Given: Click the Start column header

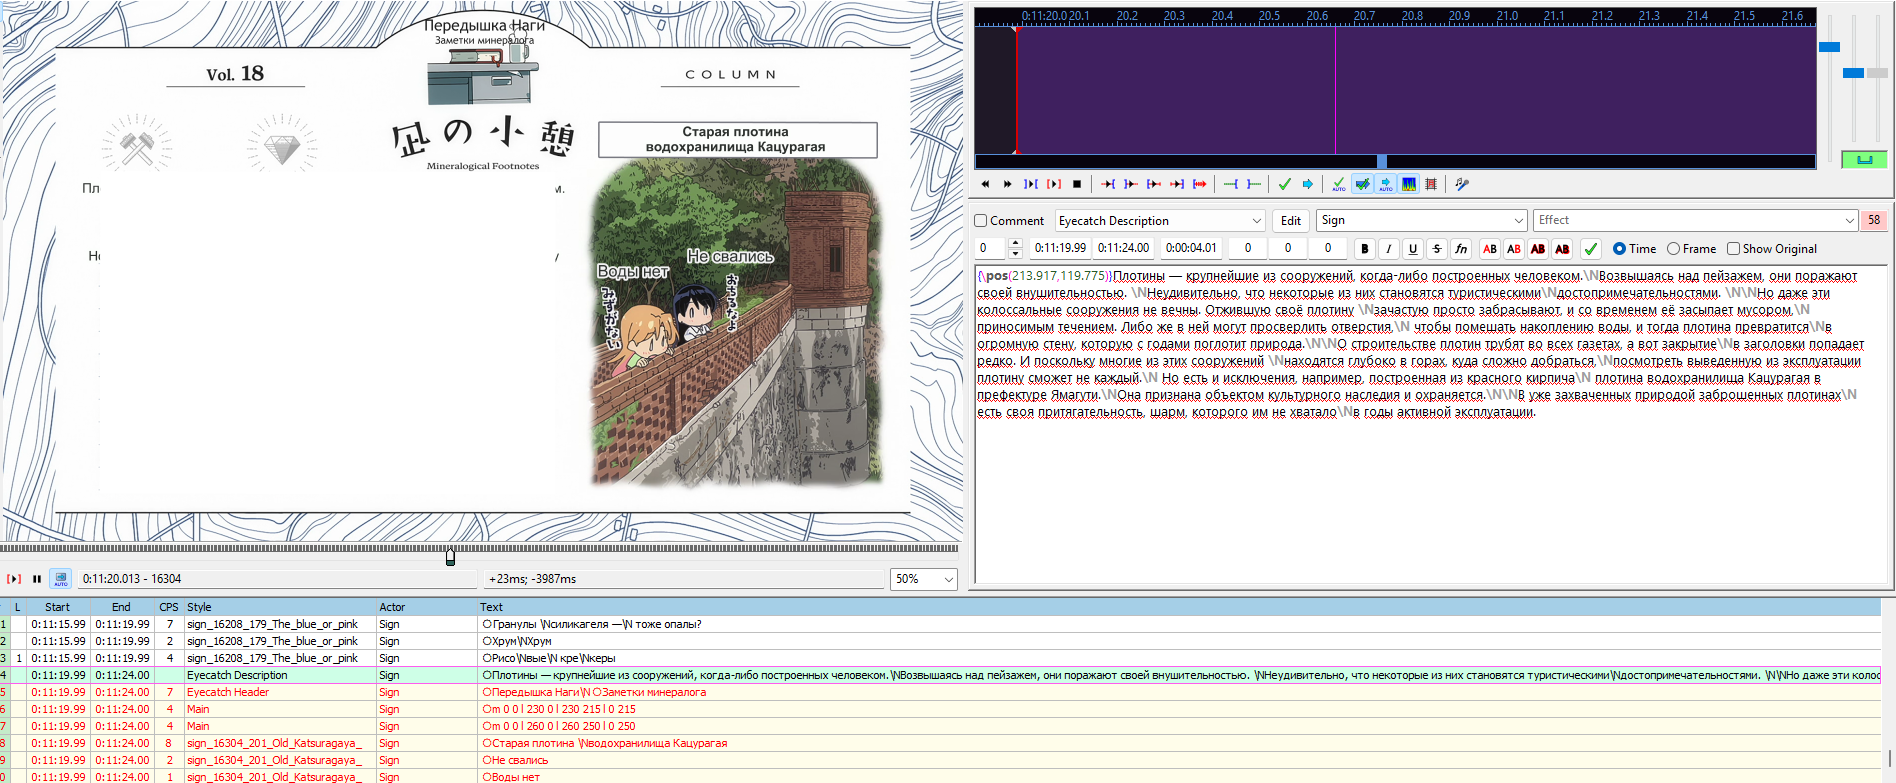Looking at the screenshot, I should point(58,607).
